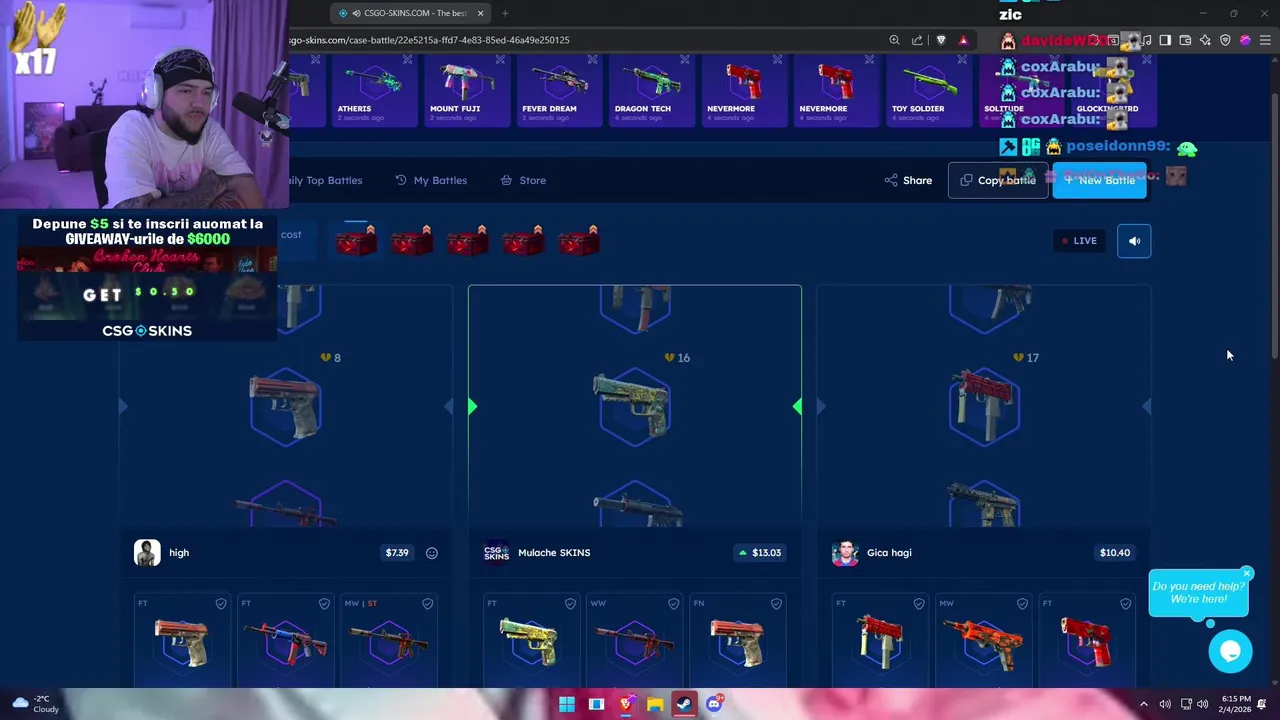Click broken-heart count 8 above high's reel
Viewport: 1280px width, 720px height.
click(x=331, y=358)
